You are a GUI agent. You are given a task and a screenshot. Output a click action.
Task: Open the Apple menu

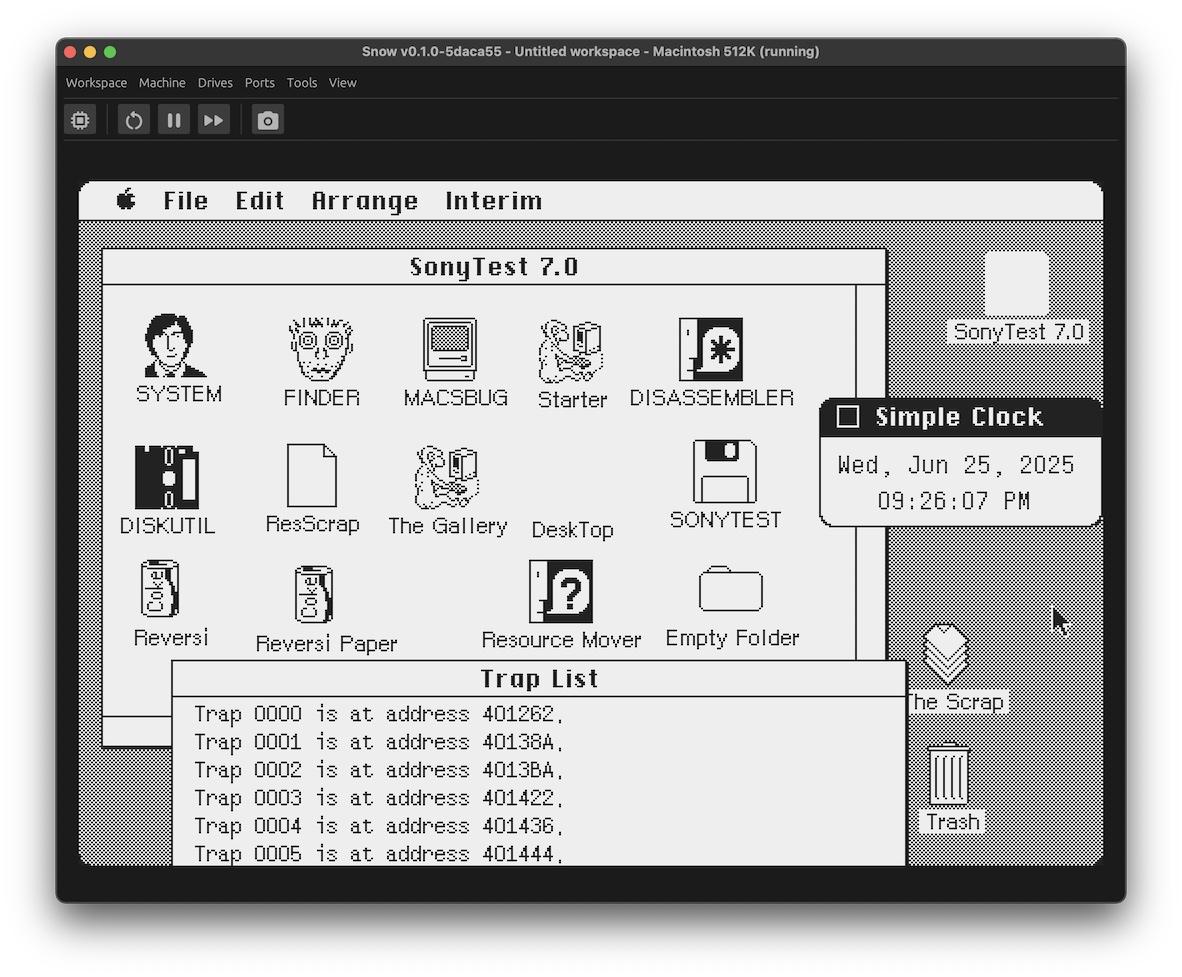[x=126, y=200]
